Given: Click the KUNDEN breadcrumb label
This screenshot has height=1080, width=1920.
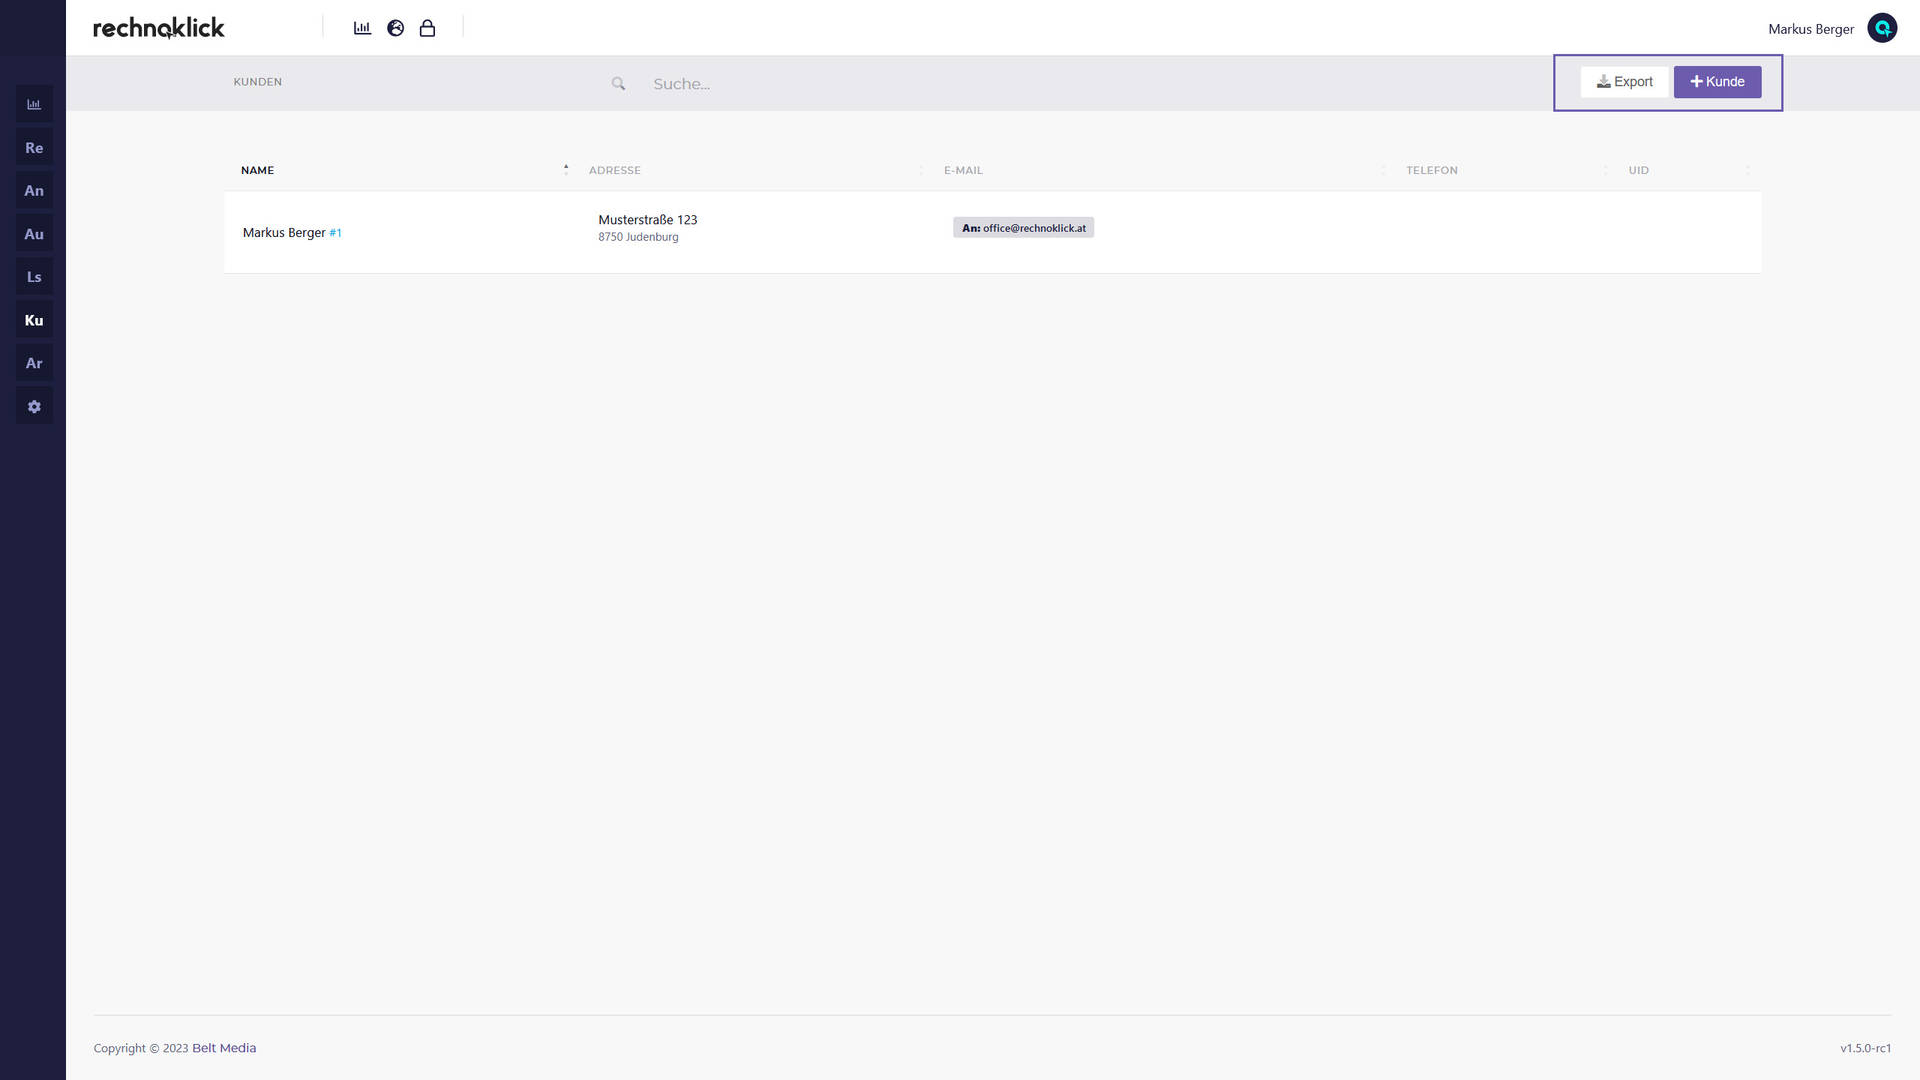Looking at the screenshot, I should (257, 82).
